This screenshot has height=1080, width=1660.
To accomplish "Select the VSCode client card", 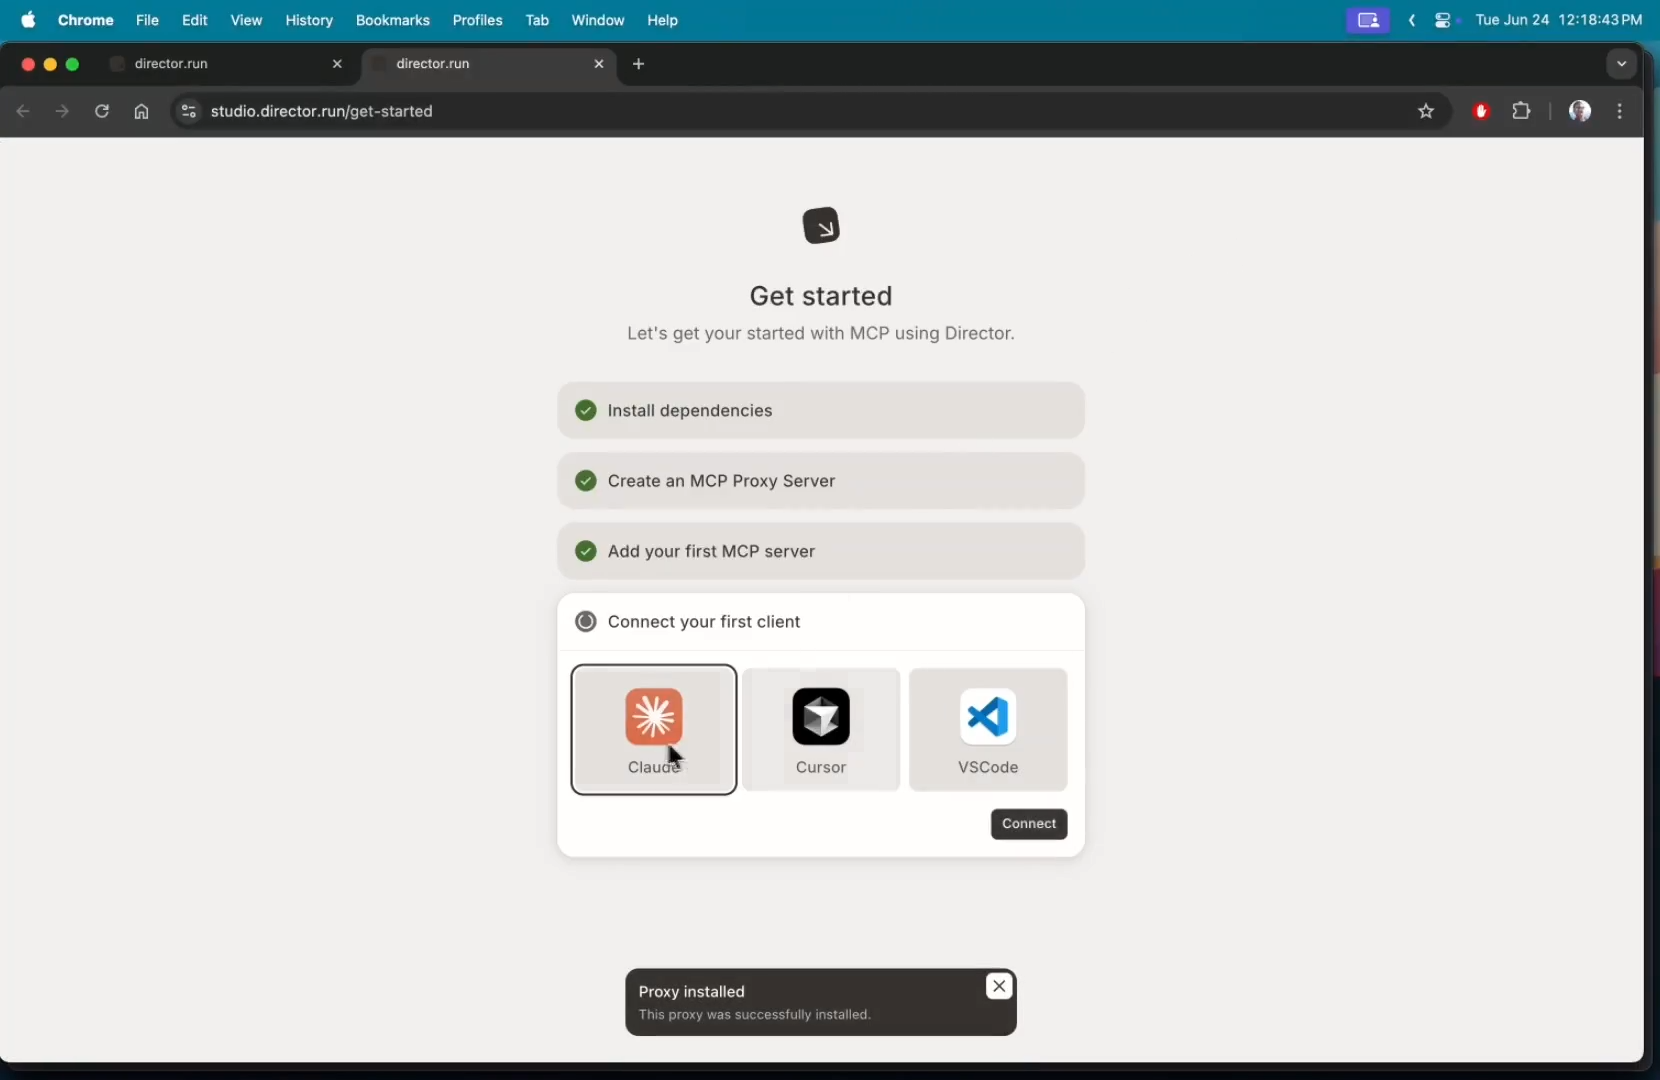I will pos(988,730).
